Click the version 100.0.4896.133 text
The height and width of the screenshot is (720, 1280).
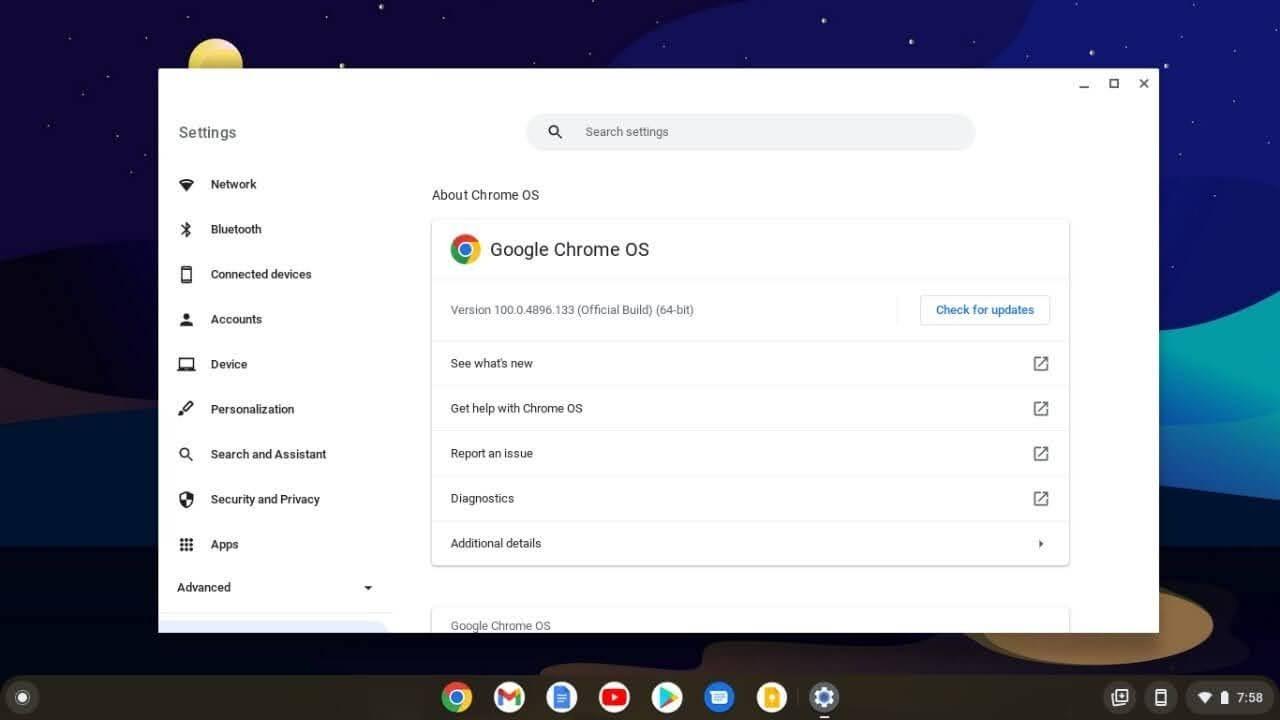coord(572,310)
